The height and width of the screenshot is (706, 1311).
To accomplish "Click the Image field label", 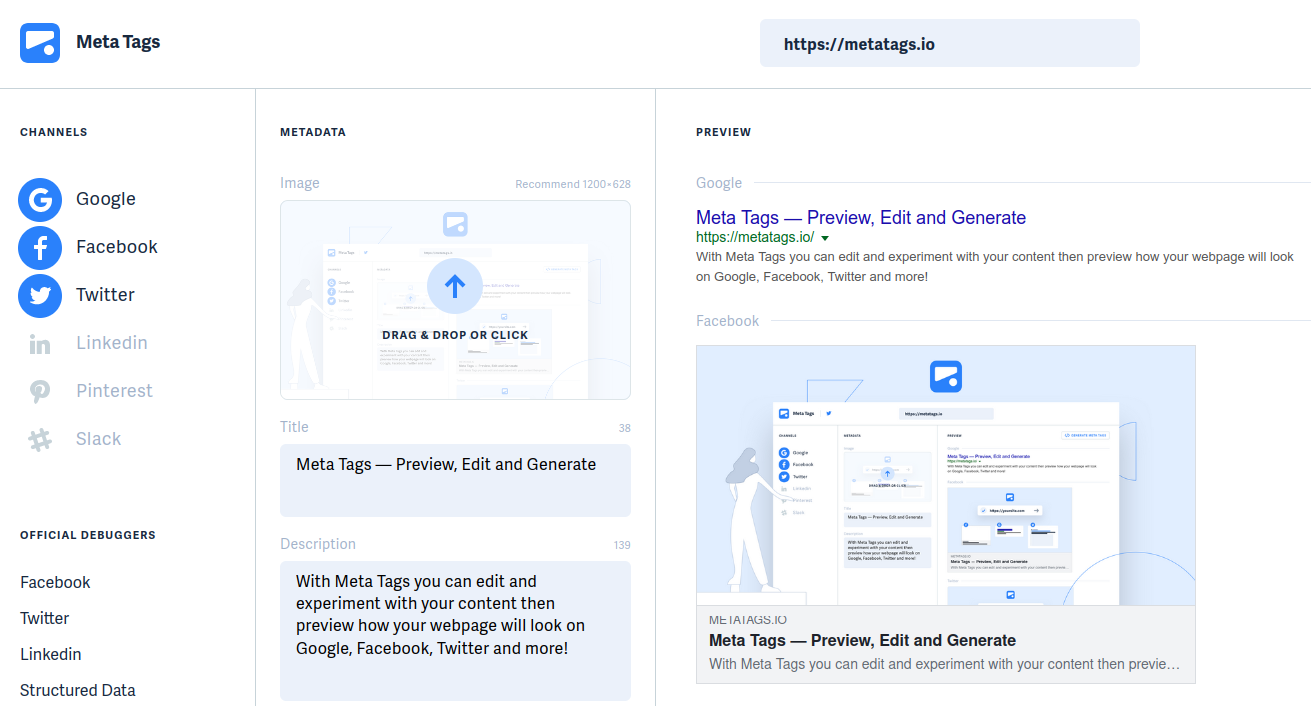I will (x=300, y=183).
